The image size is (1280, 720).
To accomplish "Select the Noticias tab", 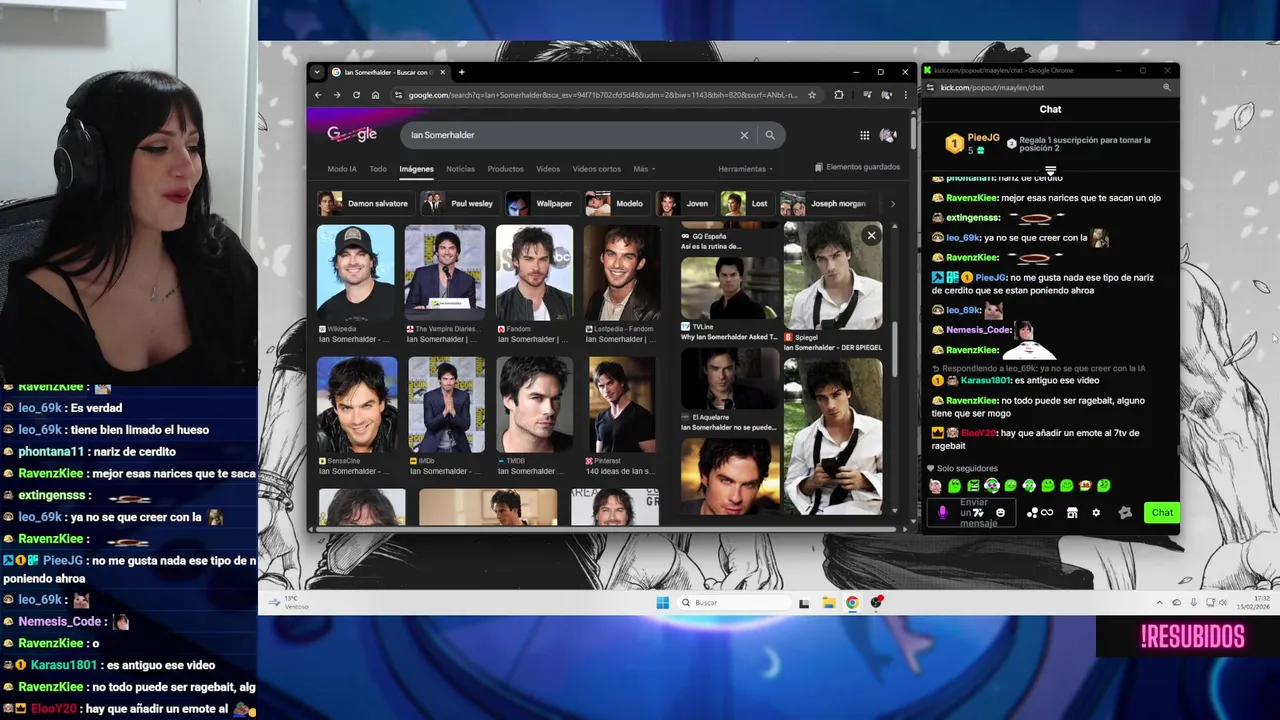I will [460, 169].
